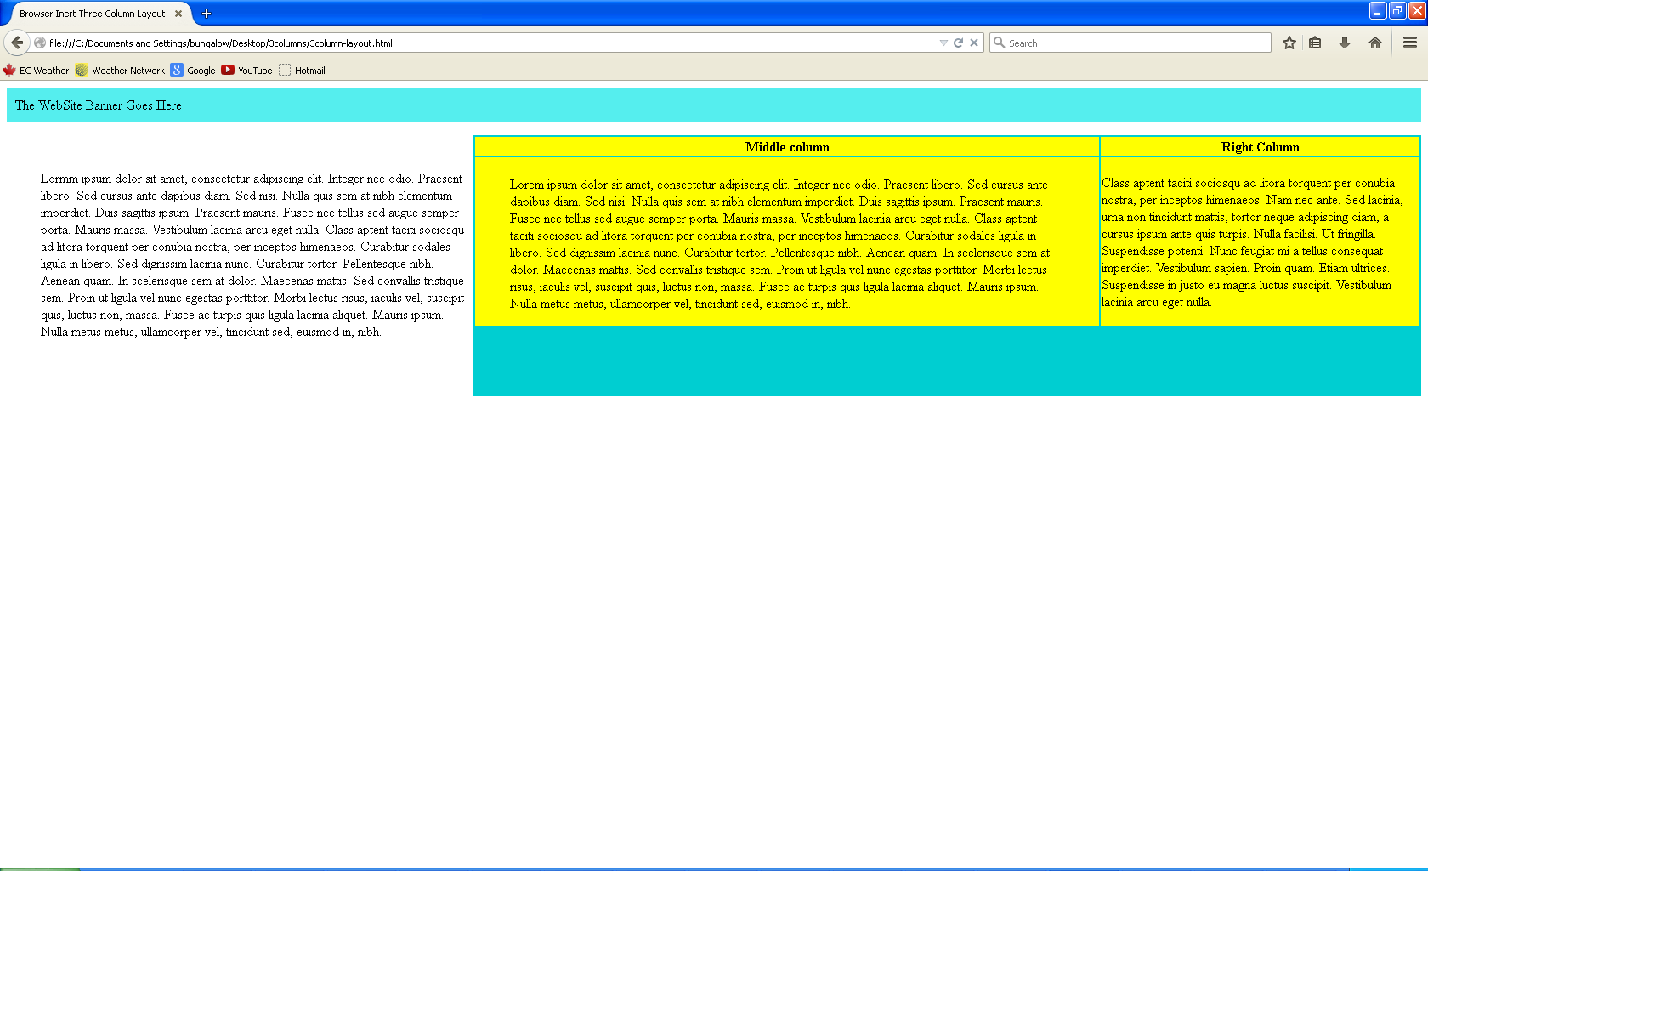This screenshot has height=1024, width=1680.
Task: Close the Three Column Layout tab
Action: click(178, 14)
